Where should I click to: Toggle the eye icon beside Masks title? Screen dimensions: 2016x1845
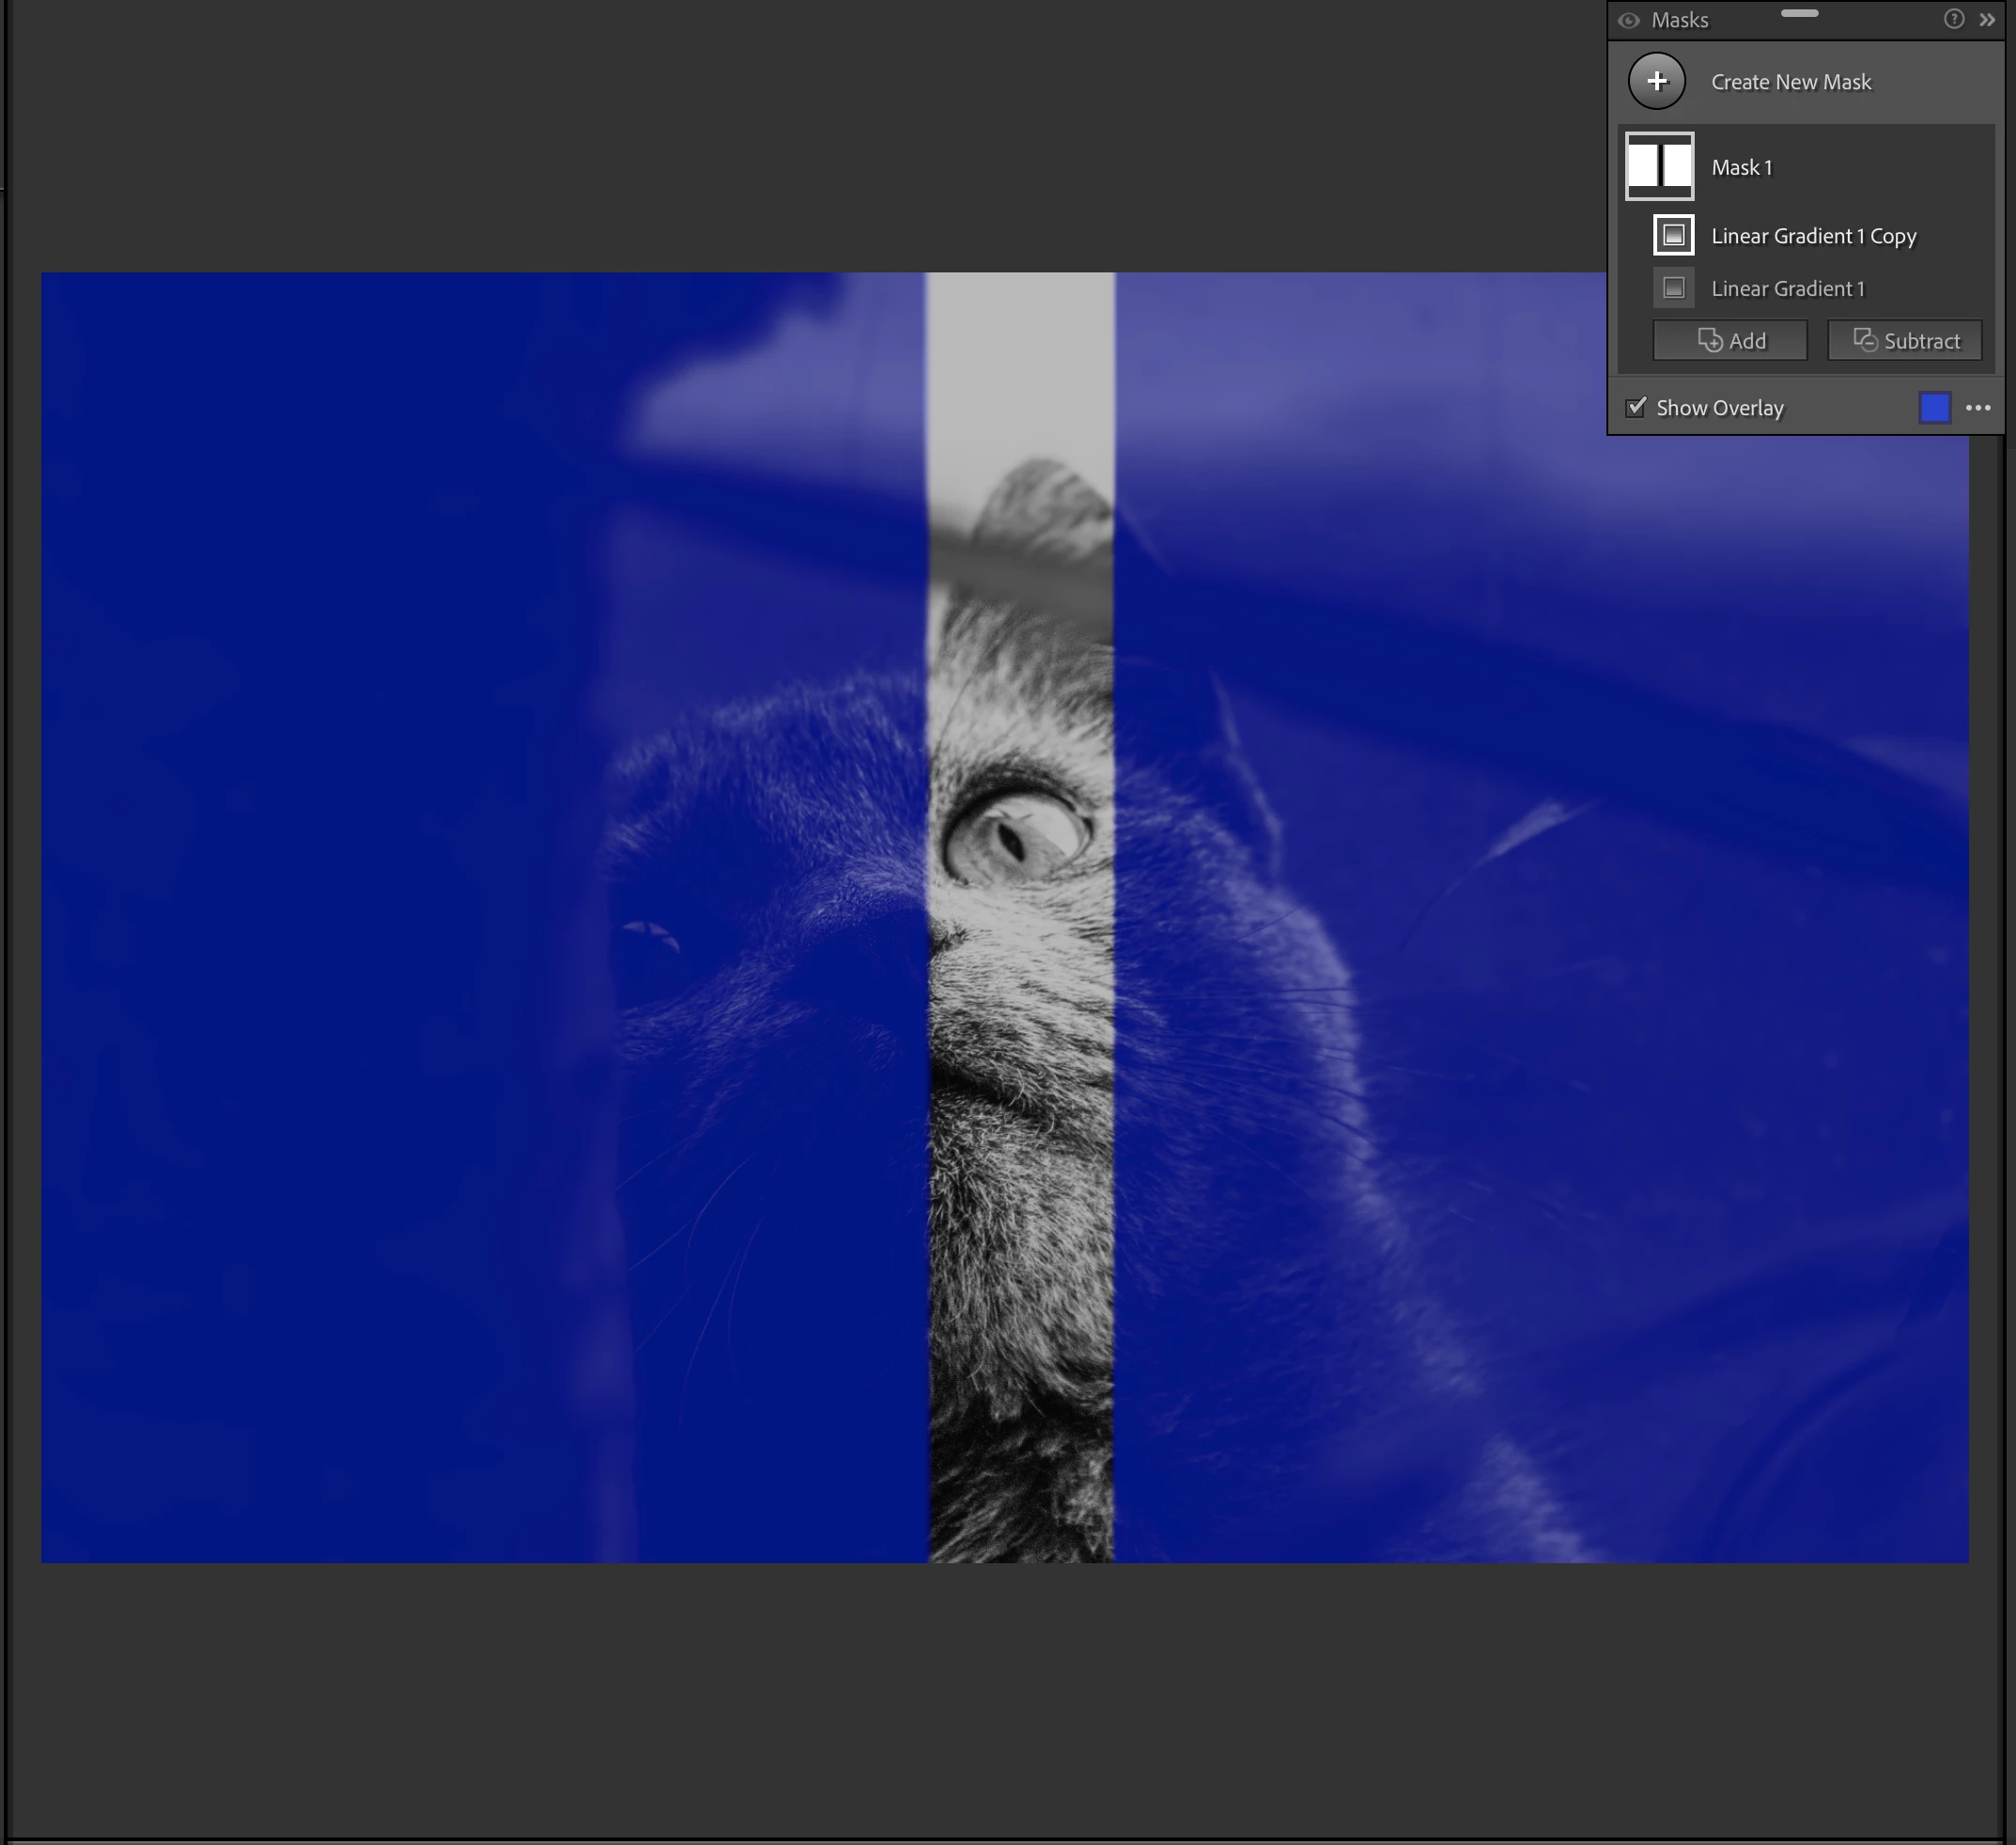pyautogui.click(x=1628, y=20)
